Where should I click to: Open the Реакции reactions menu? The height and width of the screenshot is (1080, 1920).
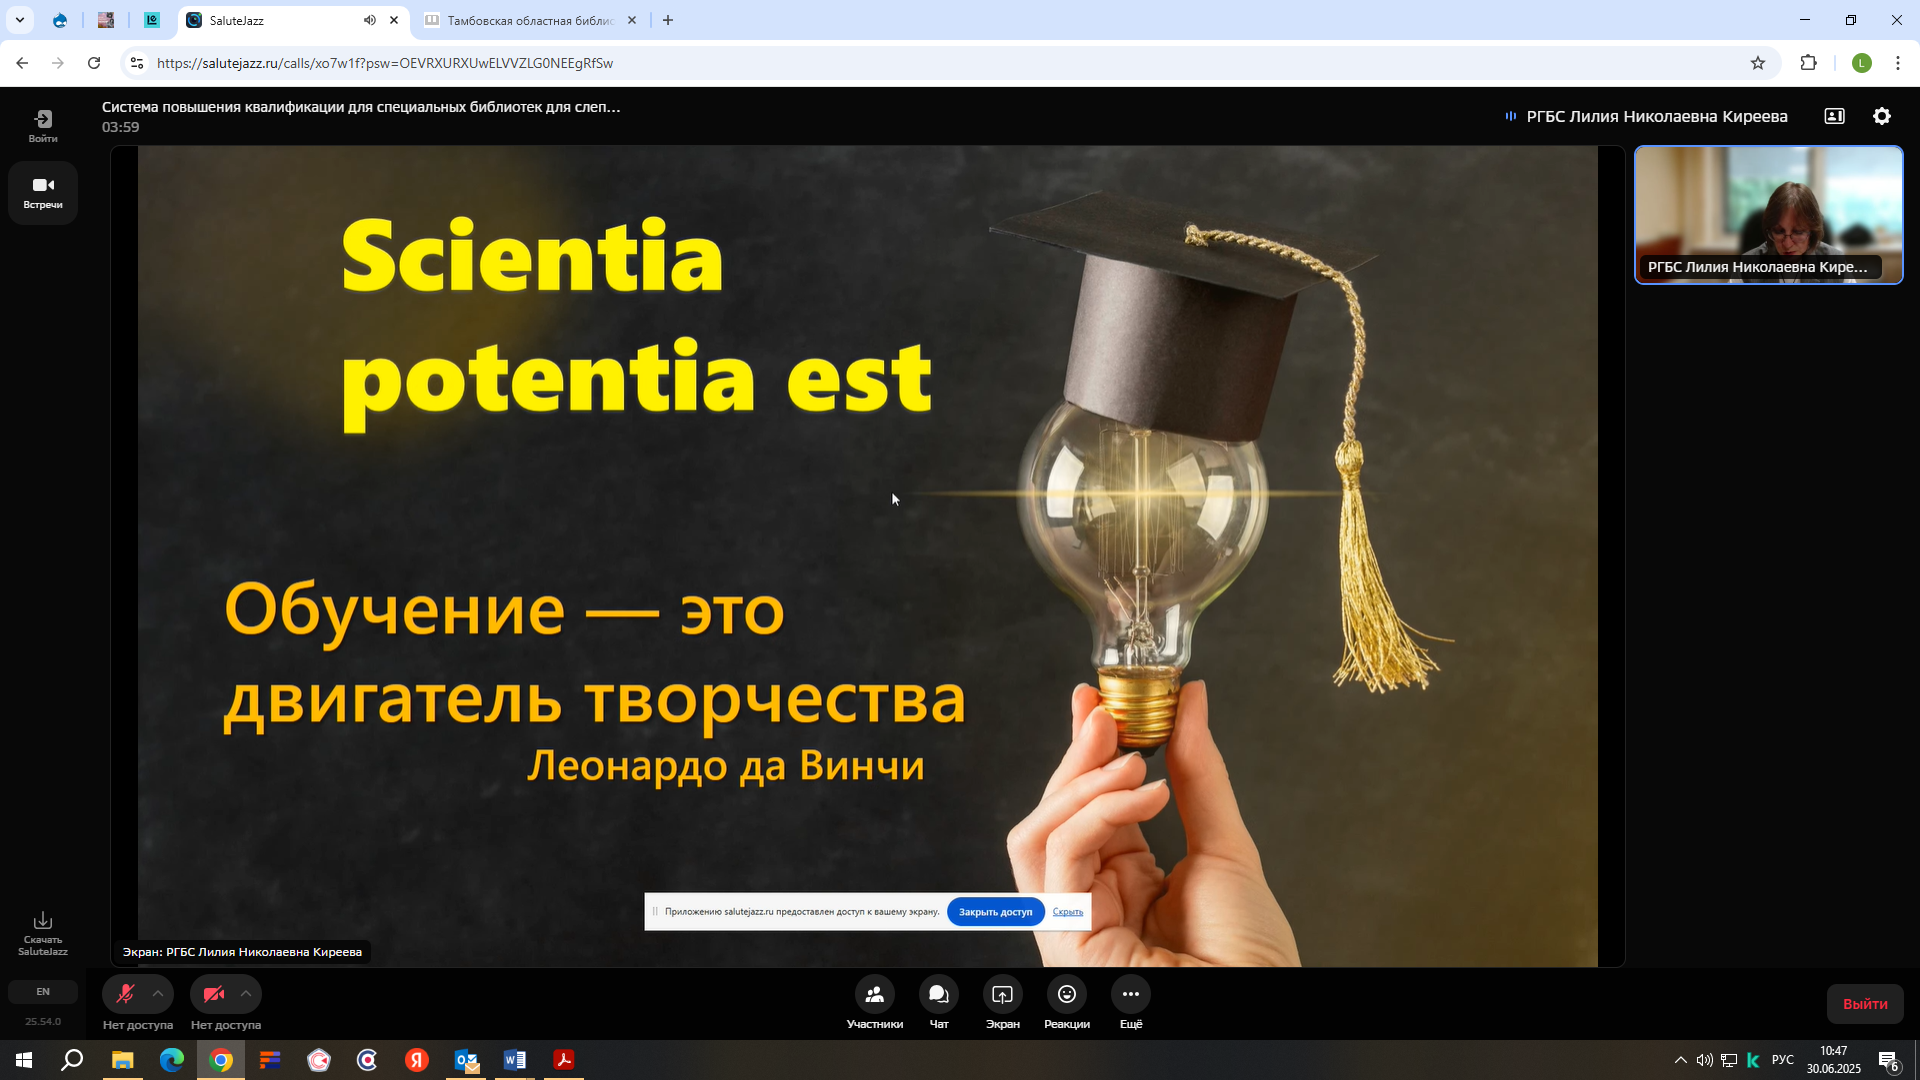(1067, 1003)
